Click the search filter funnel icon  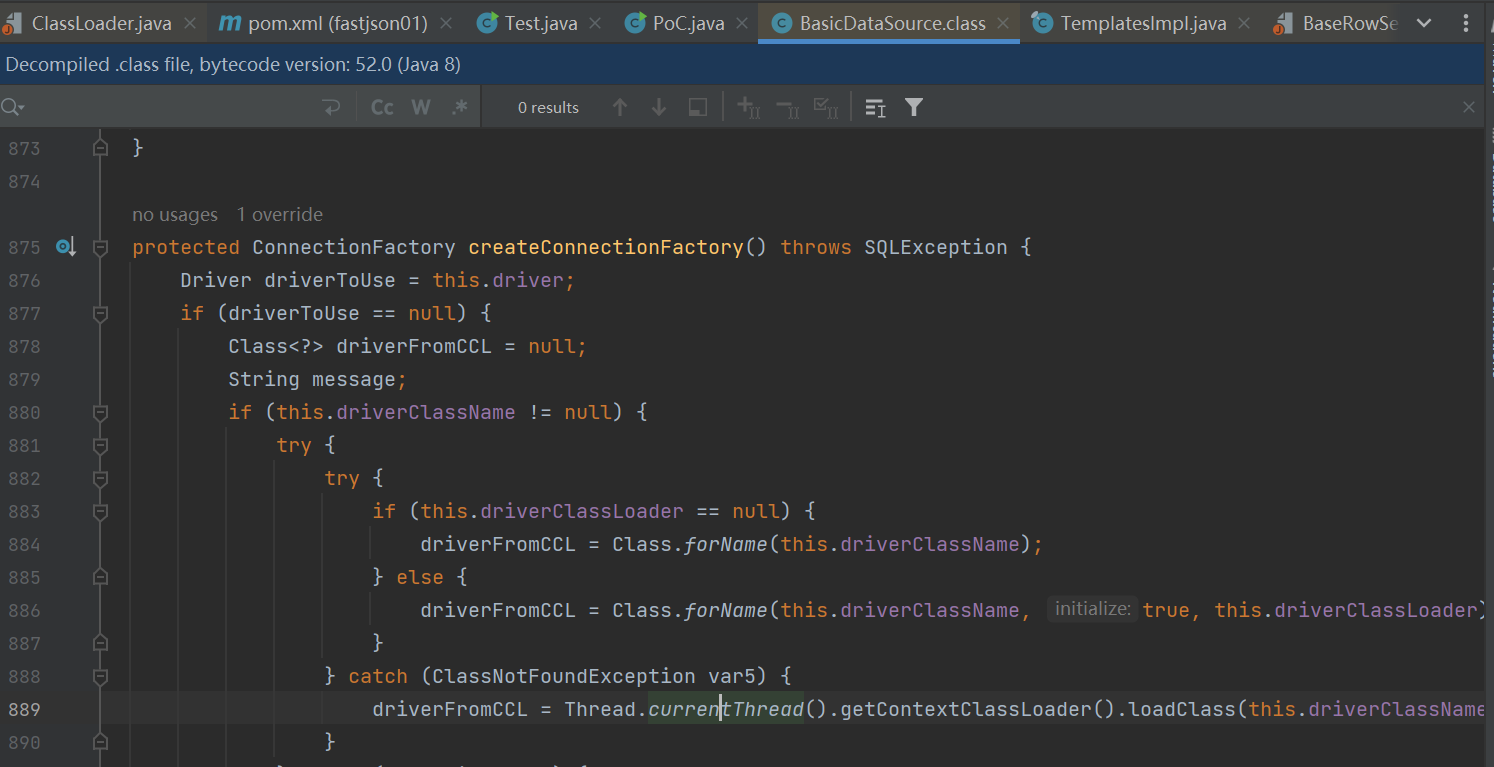(x=913, y=108)
